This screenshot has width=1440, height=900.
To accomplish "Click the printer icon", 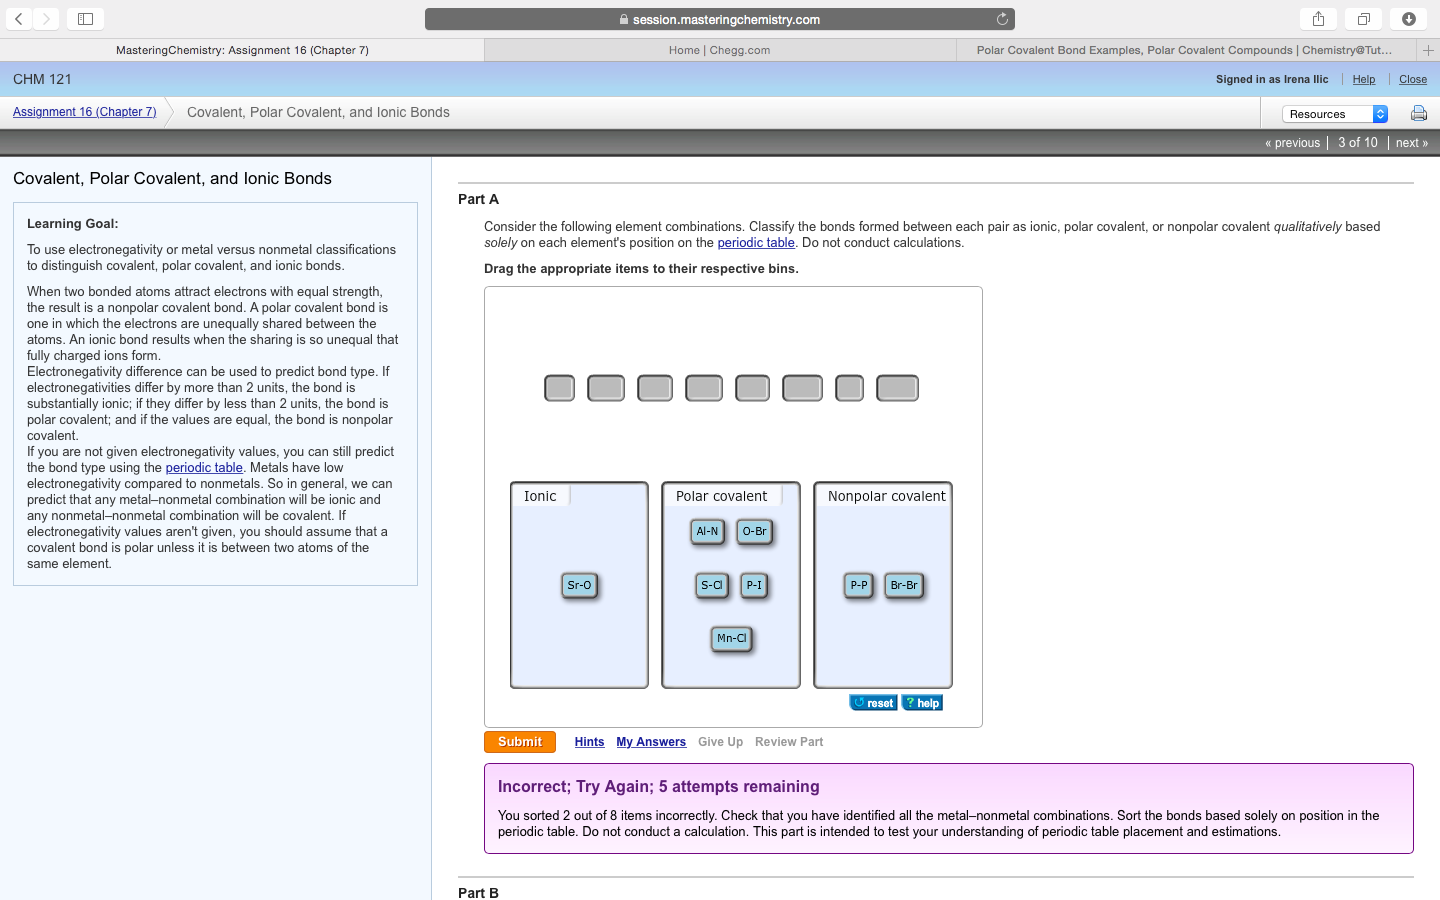I will pos(1418,114).
